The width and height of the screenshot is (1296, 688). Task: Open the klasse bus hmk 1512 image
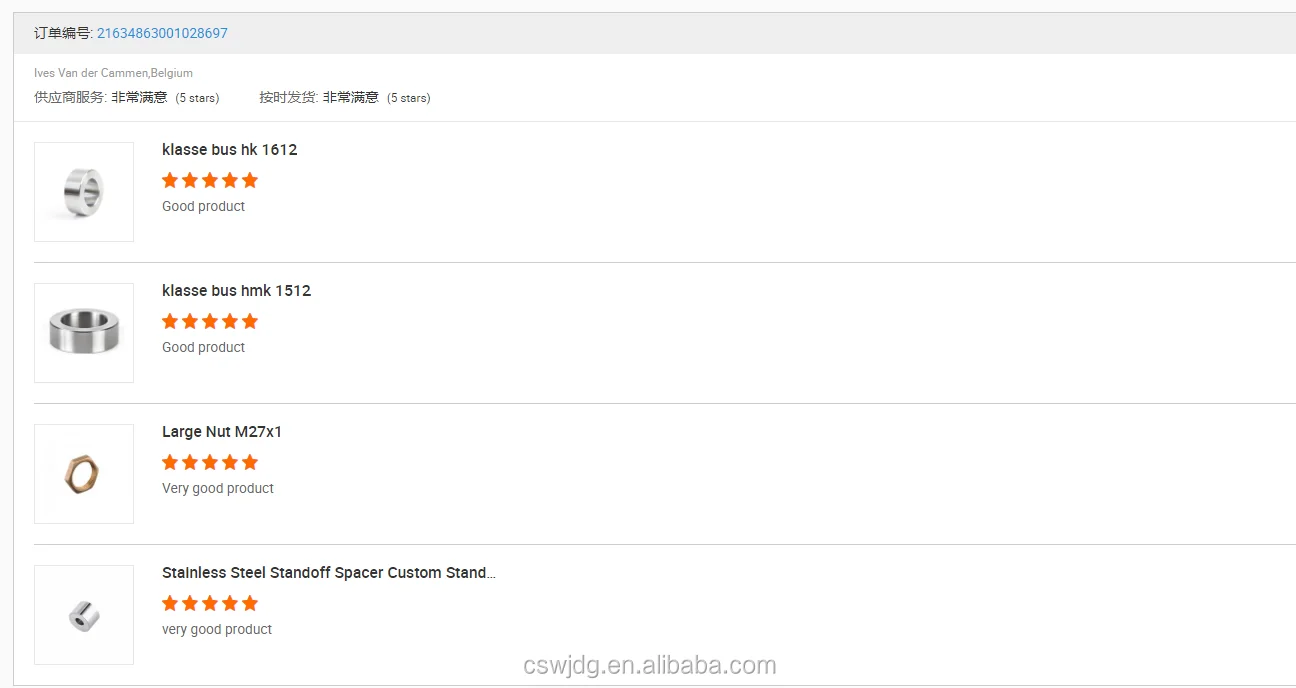click(x=84, y=333)
